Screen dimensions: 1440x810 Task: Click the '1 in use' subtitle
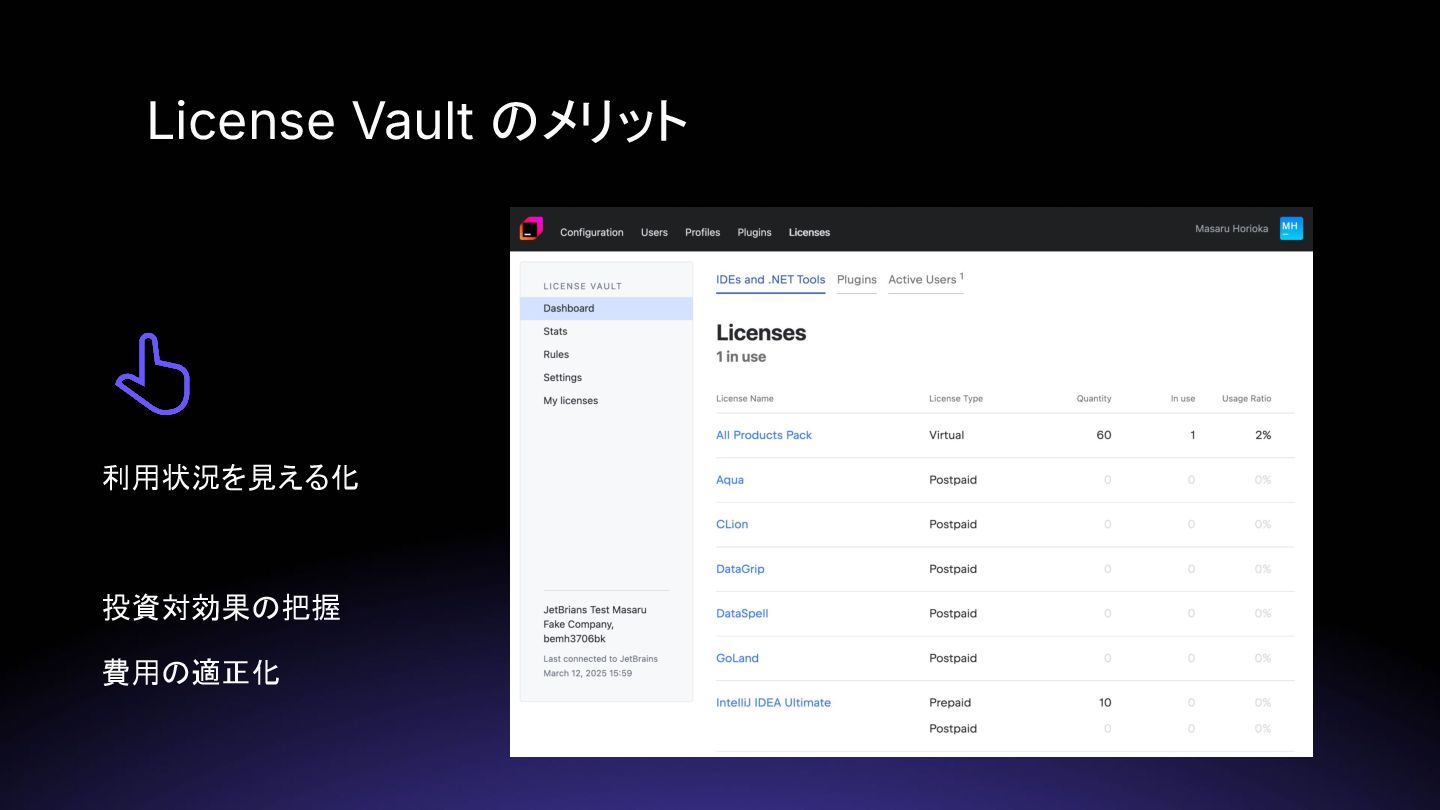(x=741, y=357)
